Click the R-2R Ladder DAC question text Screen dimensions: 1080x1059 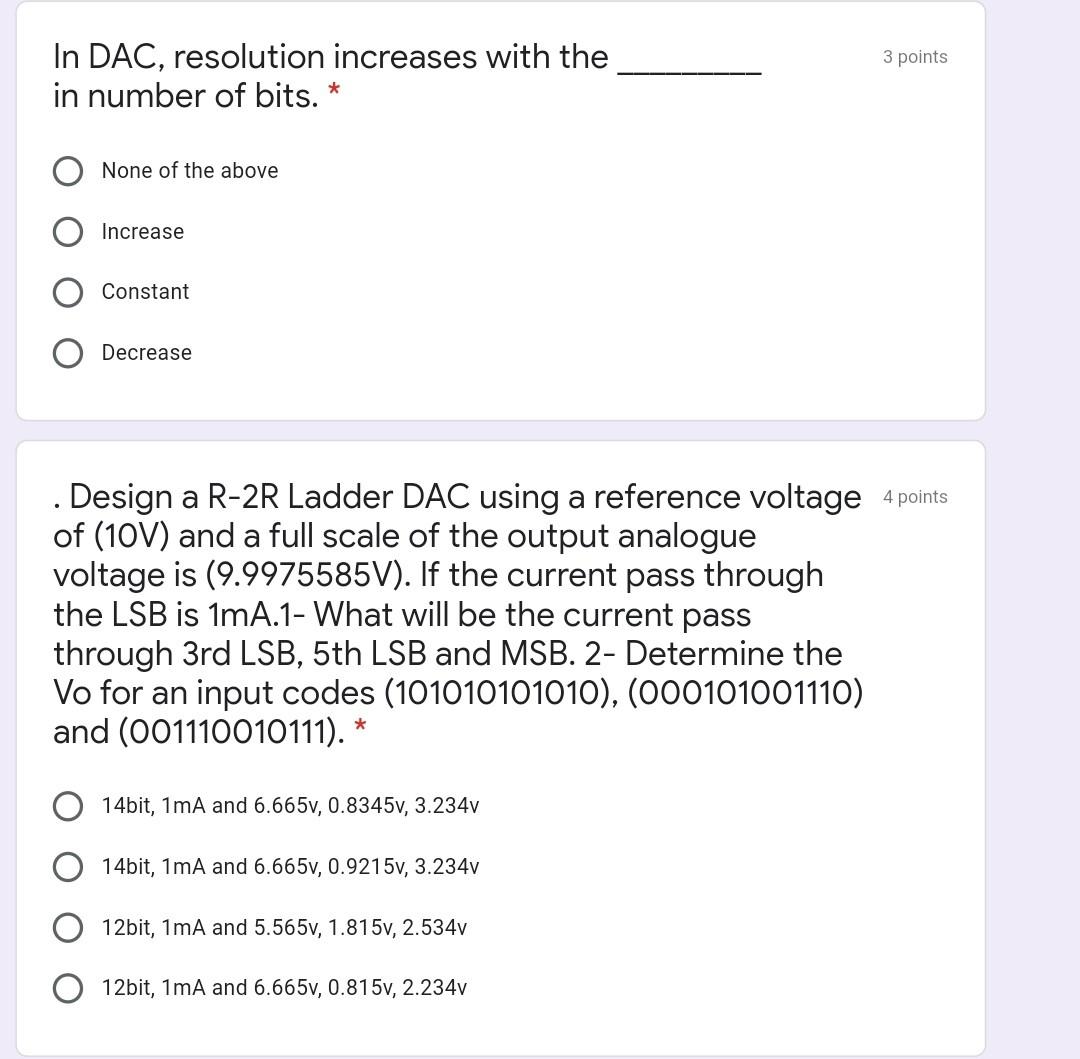(x=450, y=610)
